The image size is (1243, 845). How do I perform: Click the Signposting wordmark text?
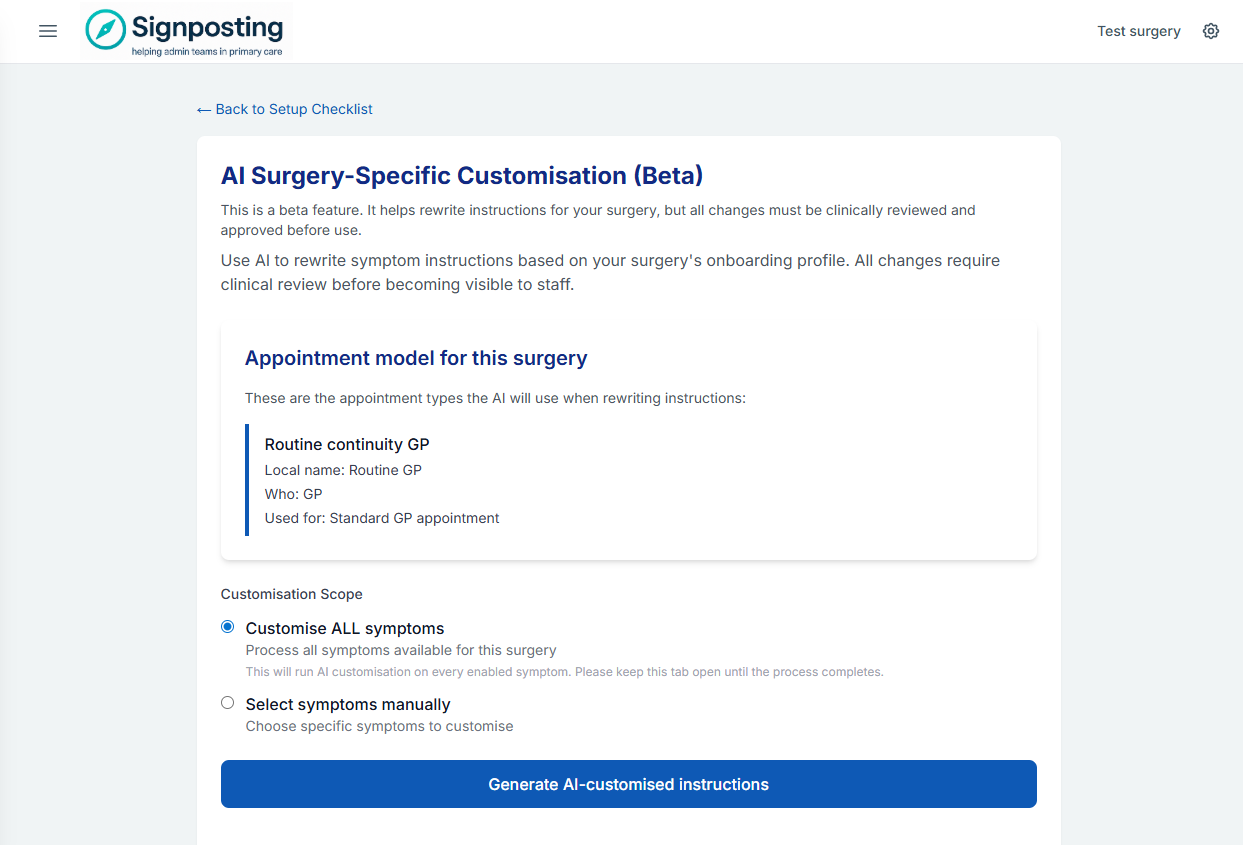click(207, 27)
